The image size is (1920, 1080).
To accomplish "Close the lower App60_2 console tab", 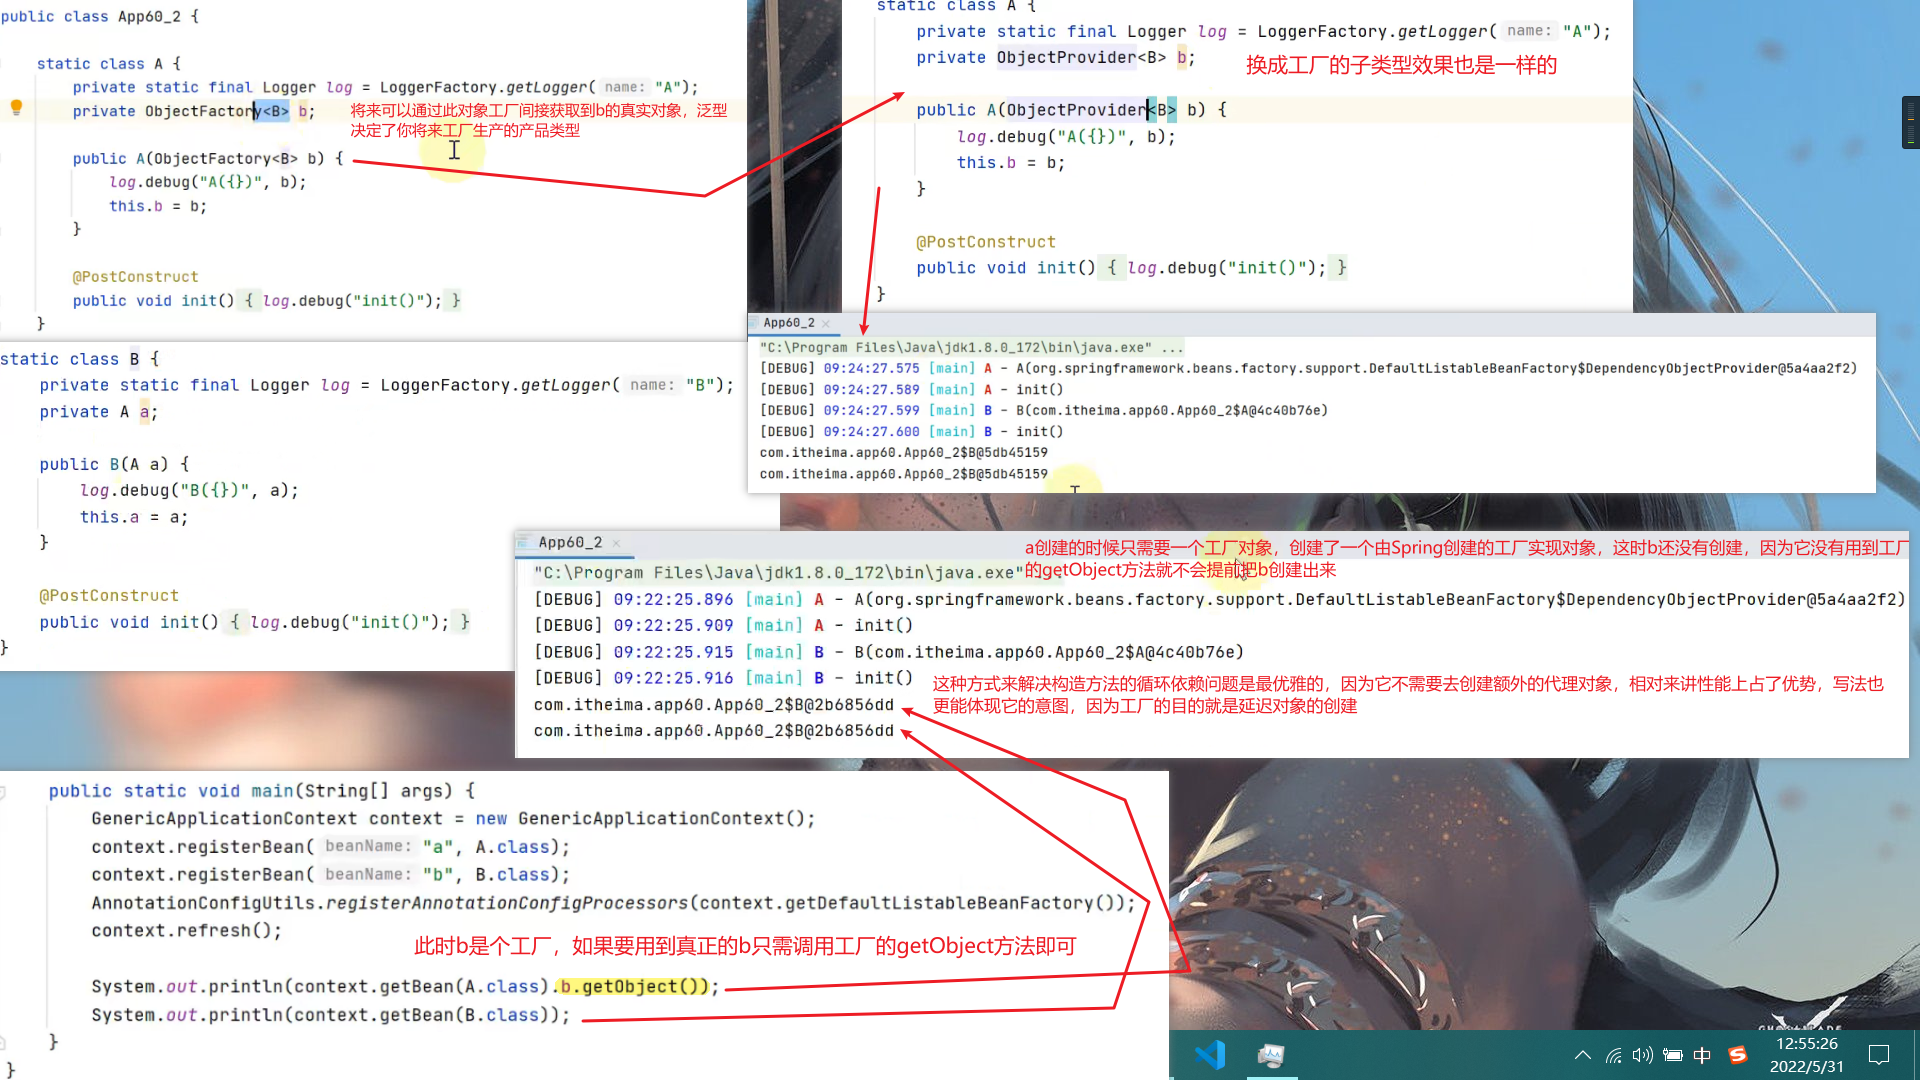I will click(616, 543).
